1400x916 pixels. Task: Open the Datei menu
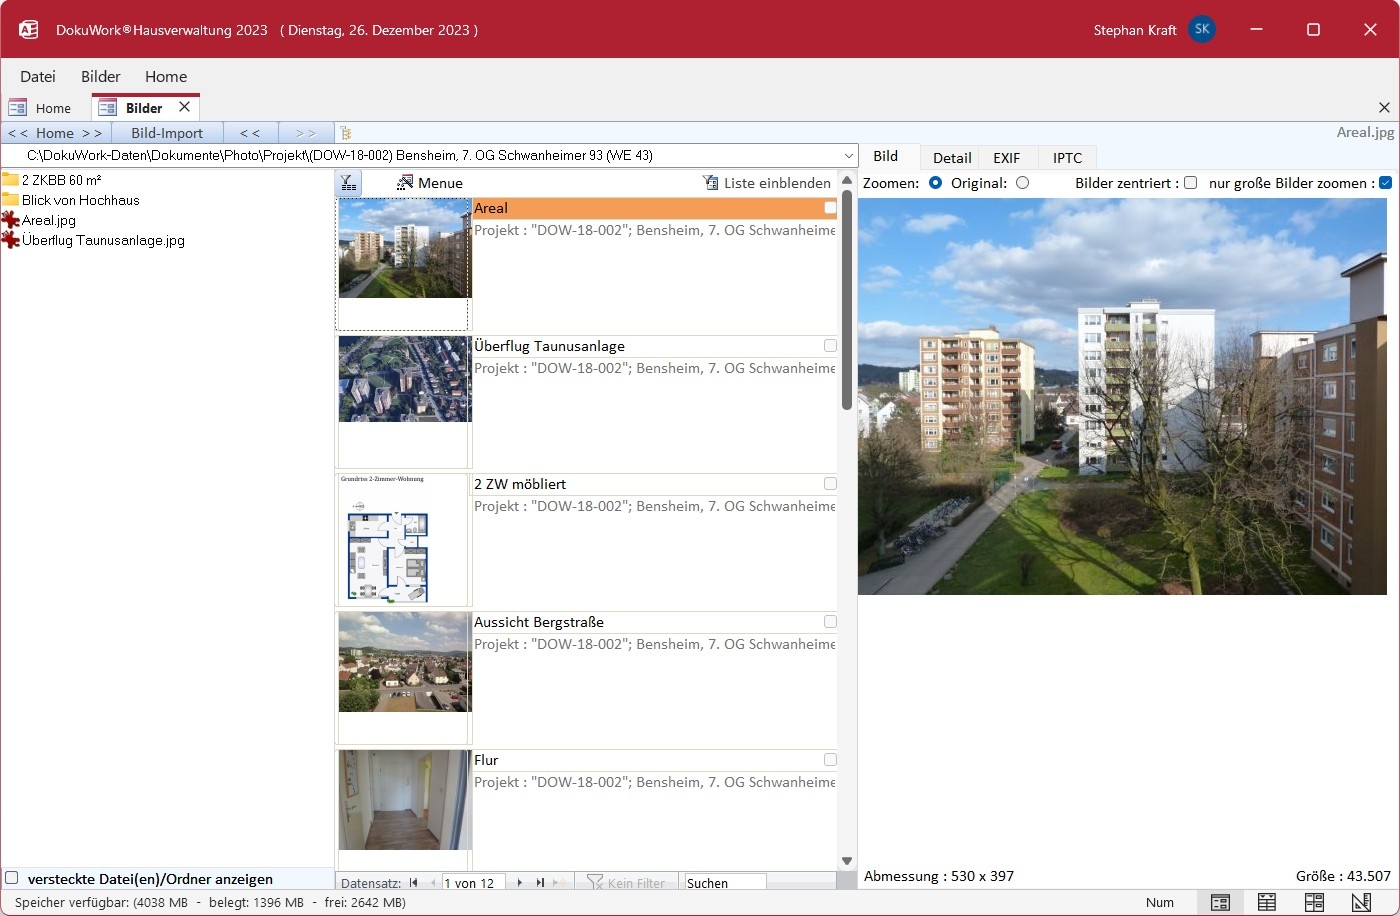tap(38, 76)
